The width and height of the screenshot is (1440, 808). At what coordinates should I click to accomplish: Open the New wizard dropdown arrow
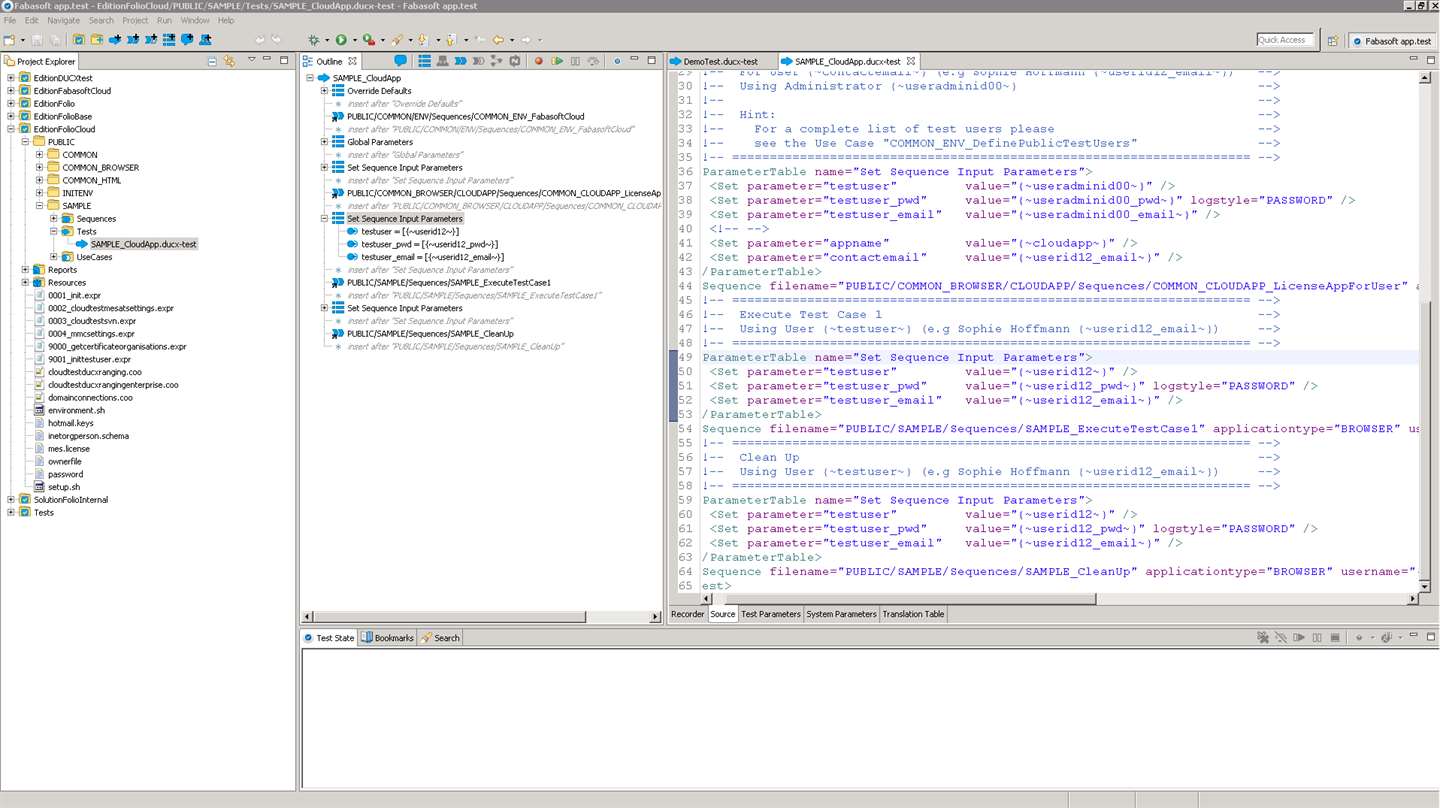coord(21,40)
